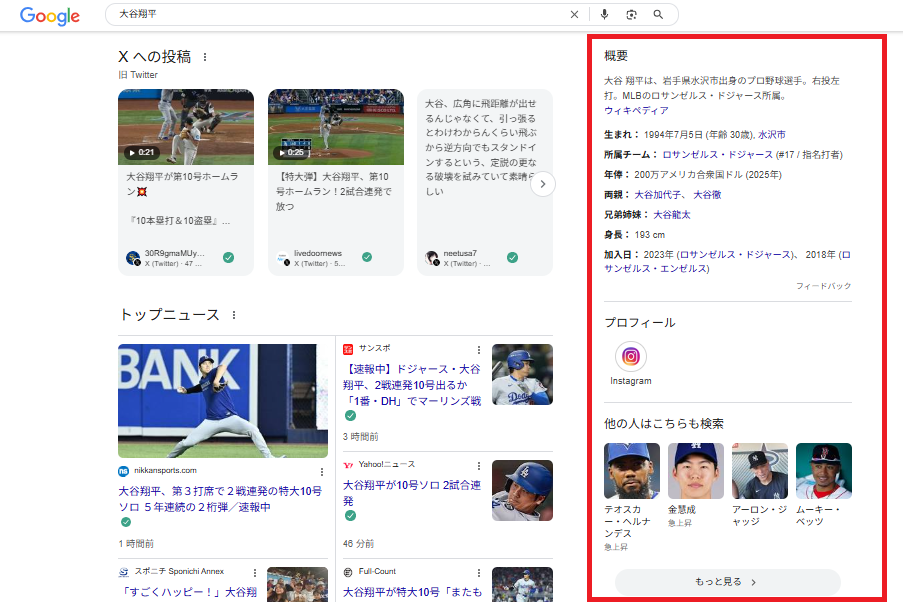The image size is (903, 602).
Task: Click the フィードバック link
Action: (x=824, y=286)
